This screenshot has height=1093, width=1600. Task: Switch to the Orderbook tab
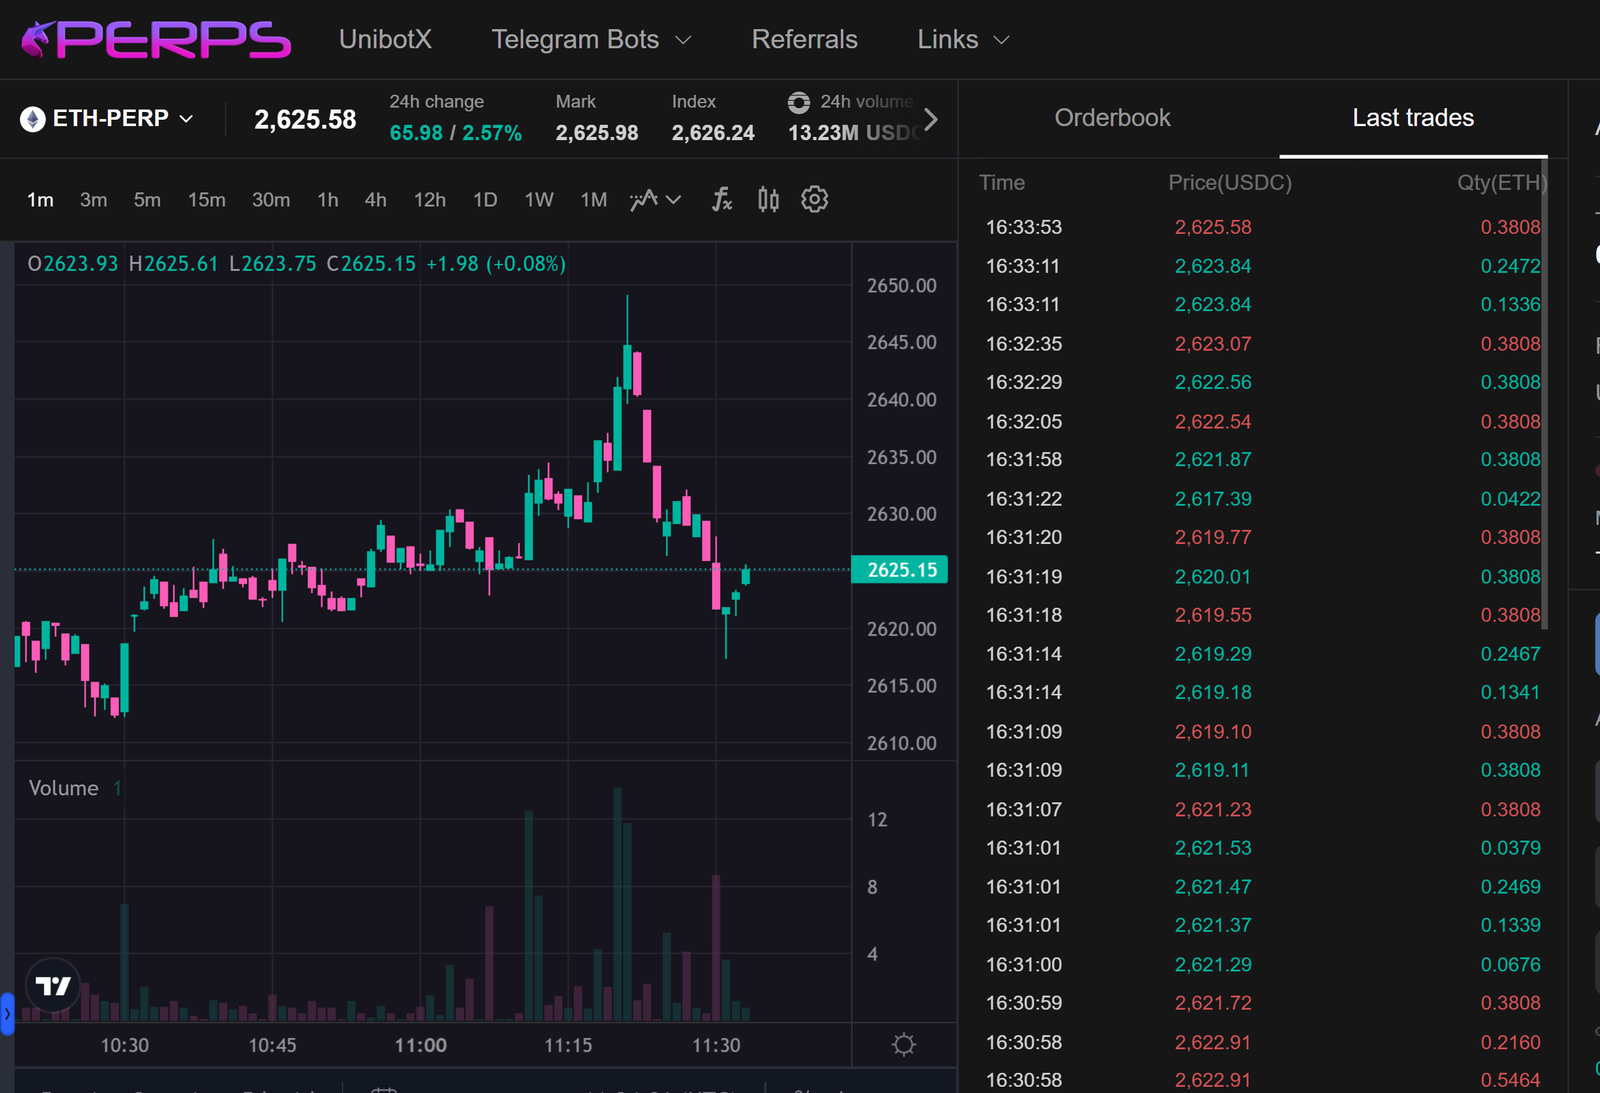(1112, 117)
